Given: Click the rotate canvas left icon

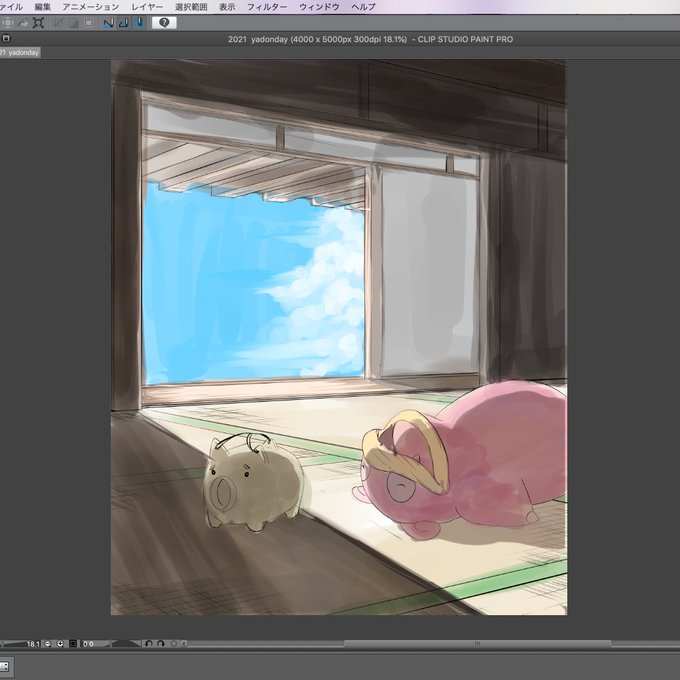Looking at the screenshot, I should pos(148,644).
